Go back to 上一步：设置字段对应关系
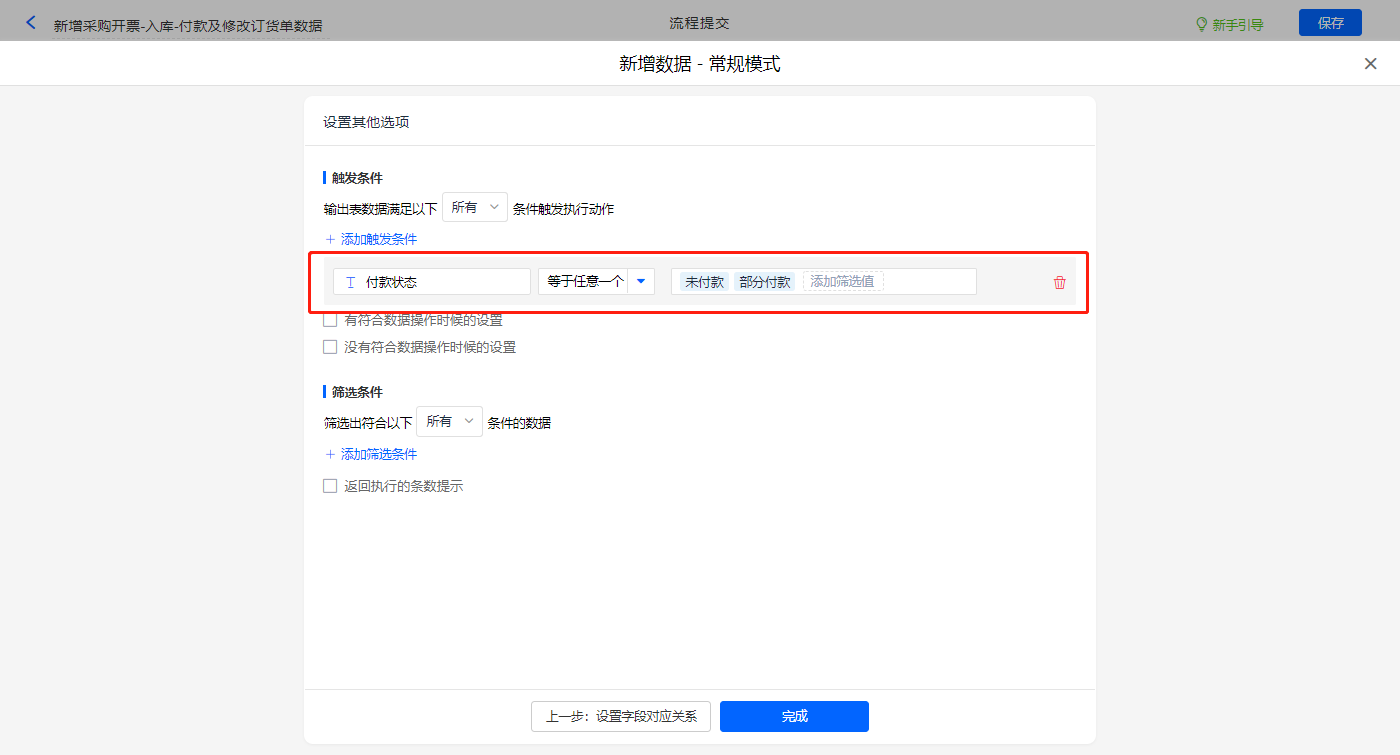The height and width of the screenshot is (755, 1400). [x=621, y=716]
